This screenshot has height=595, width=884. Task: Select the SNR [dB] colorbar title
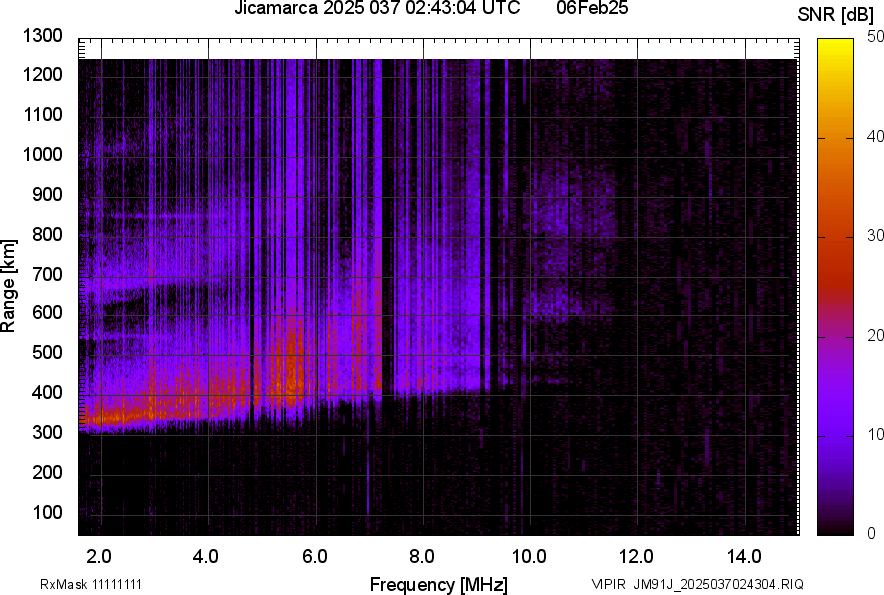pos(836,14)
